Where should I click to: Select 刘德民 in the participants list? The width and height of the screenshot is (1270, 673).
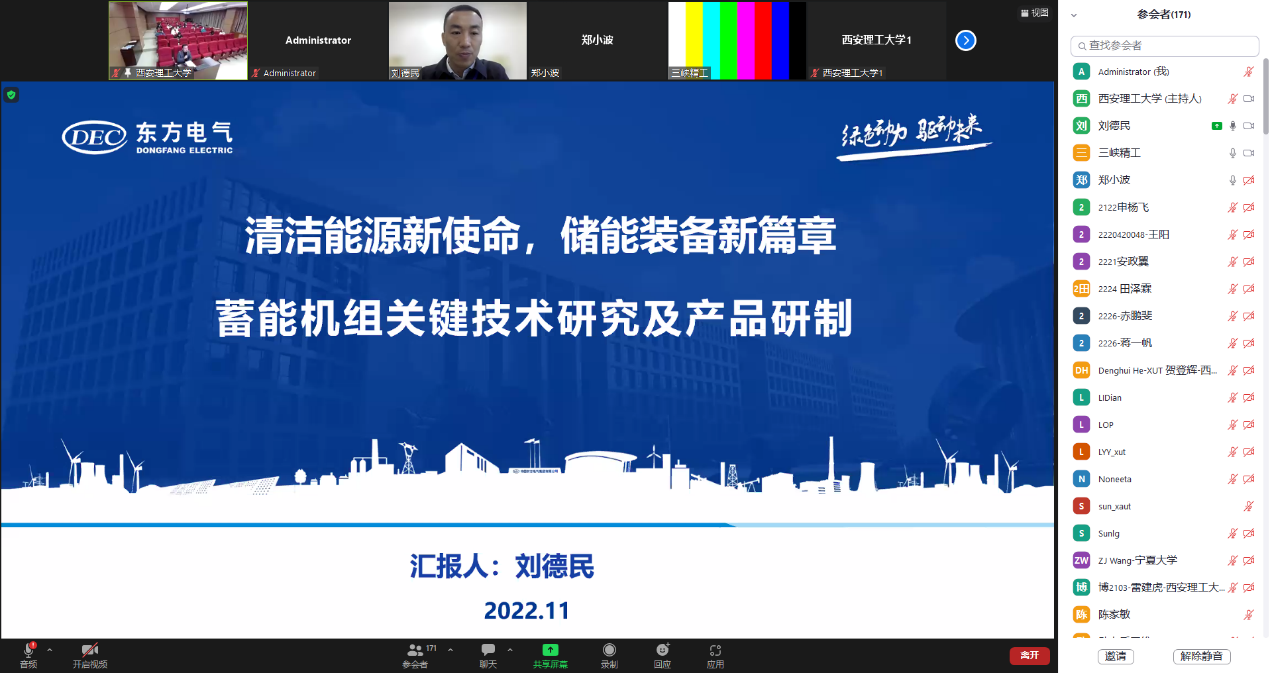[x=1114, y=126]
